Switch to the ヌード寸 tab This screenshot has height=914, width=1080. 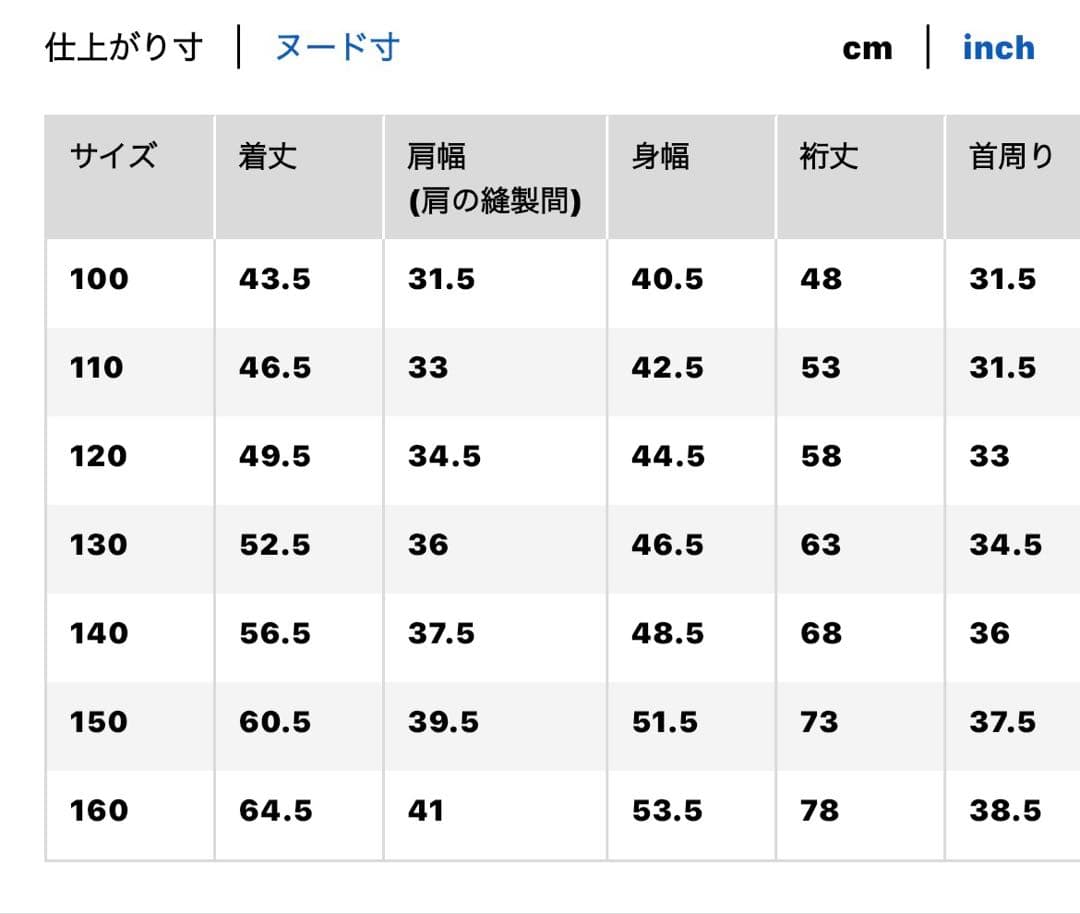[x=338, y=48]
